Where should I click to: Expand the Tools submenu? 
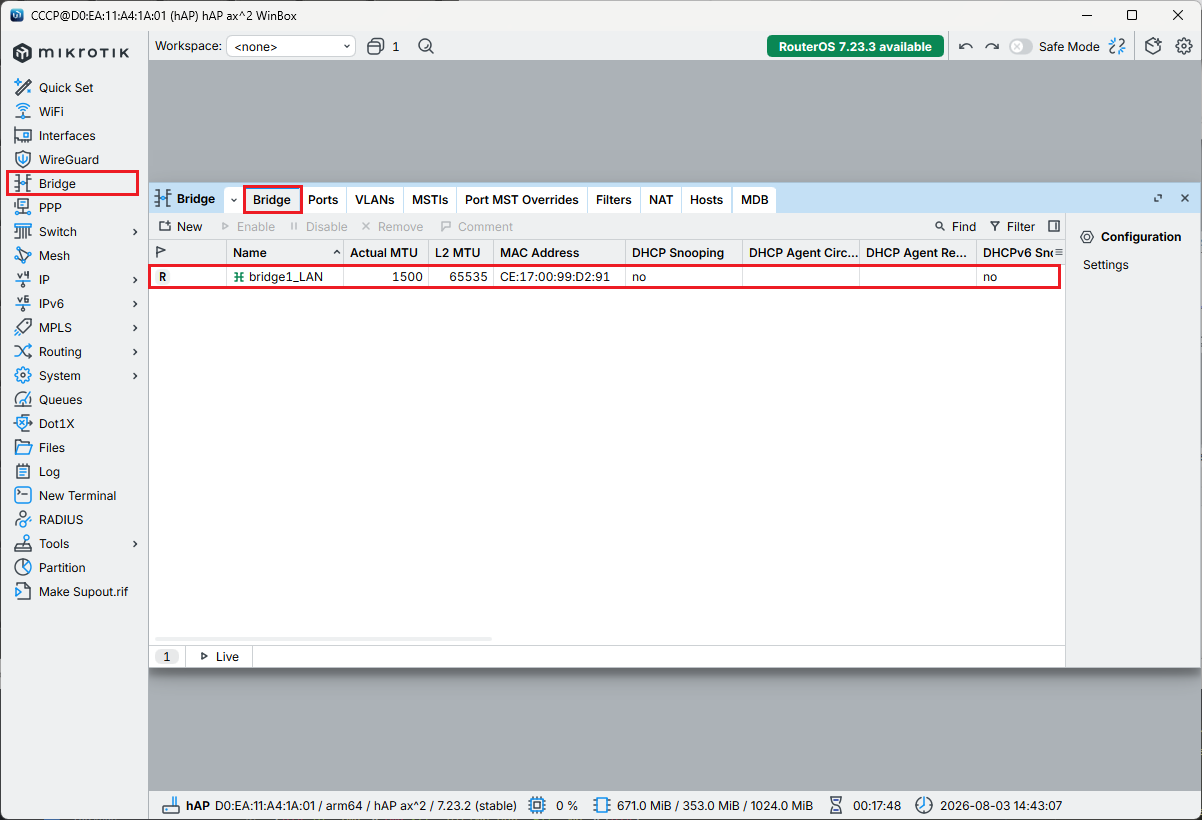135,544
